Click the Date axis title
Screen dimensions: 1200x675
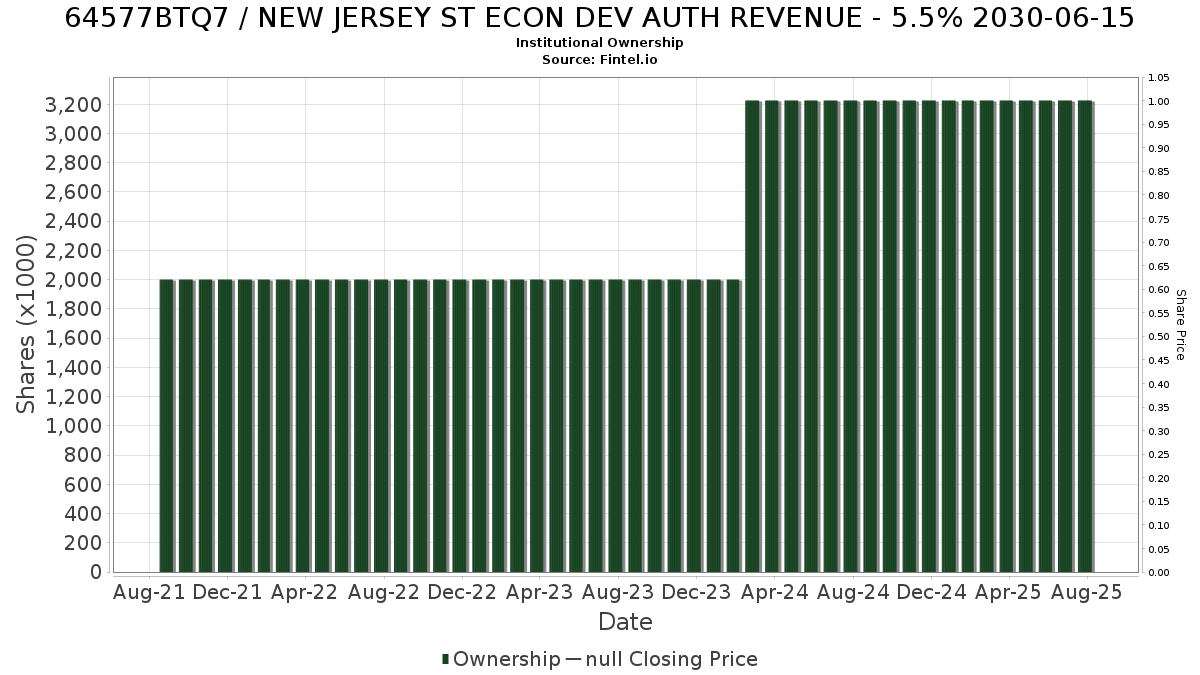[625, 622]
